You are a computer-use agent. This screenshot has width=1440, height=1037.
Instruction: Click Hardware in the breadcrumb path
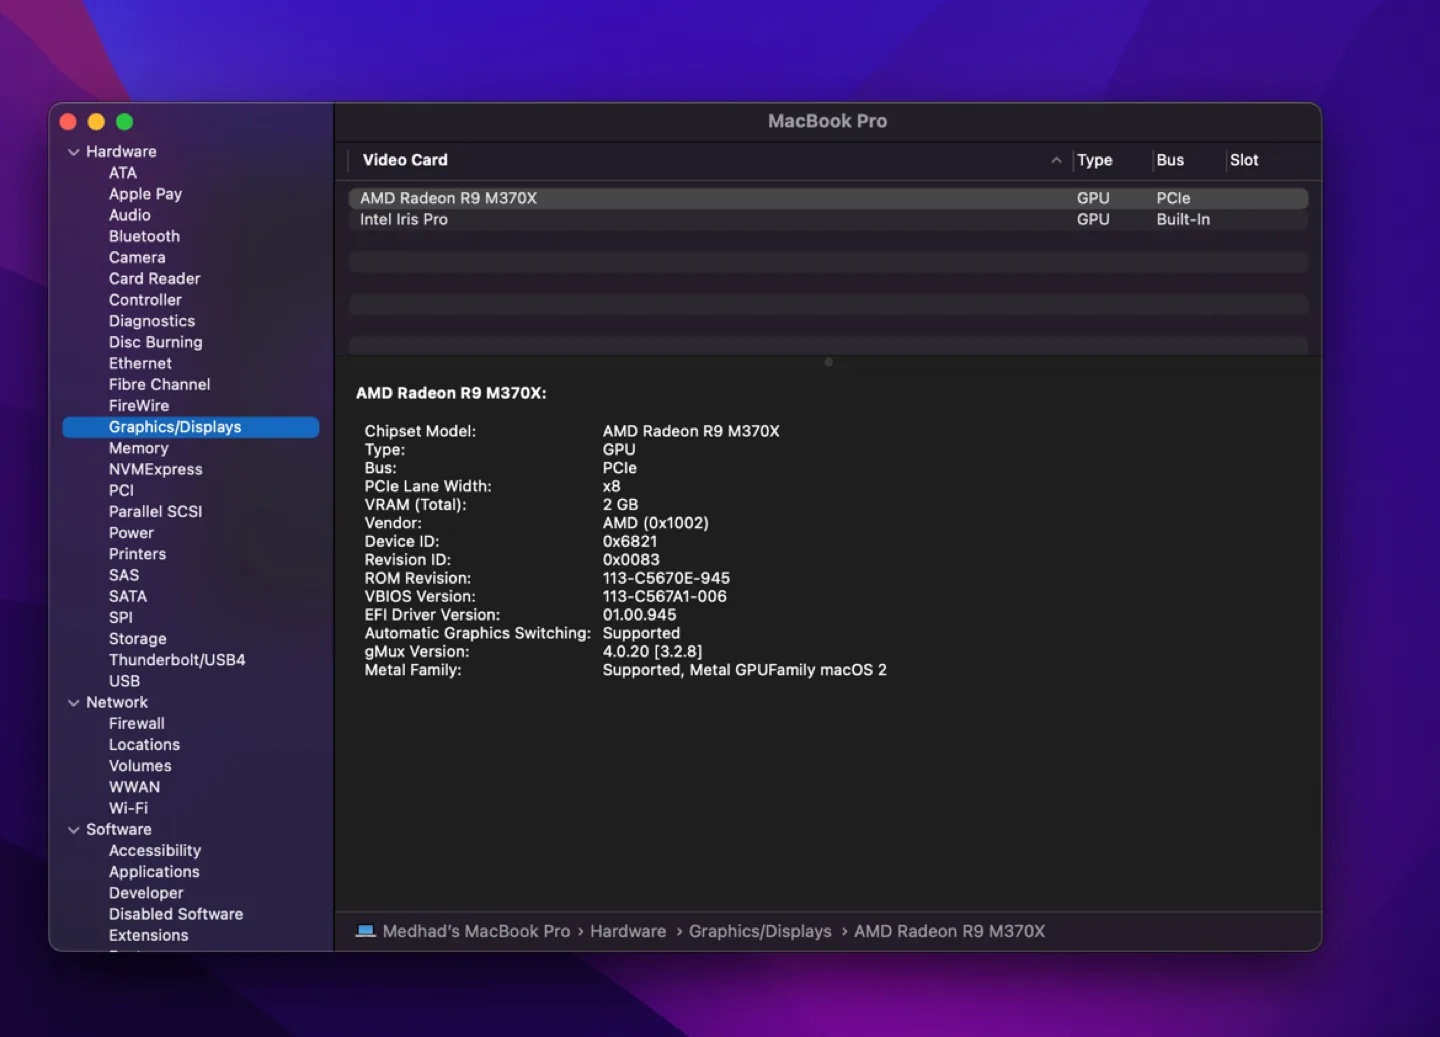point(627,931)
